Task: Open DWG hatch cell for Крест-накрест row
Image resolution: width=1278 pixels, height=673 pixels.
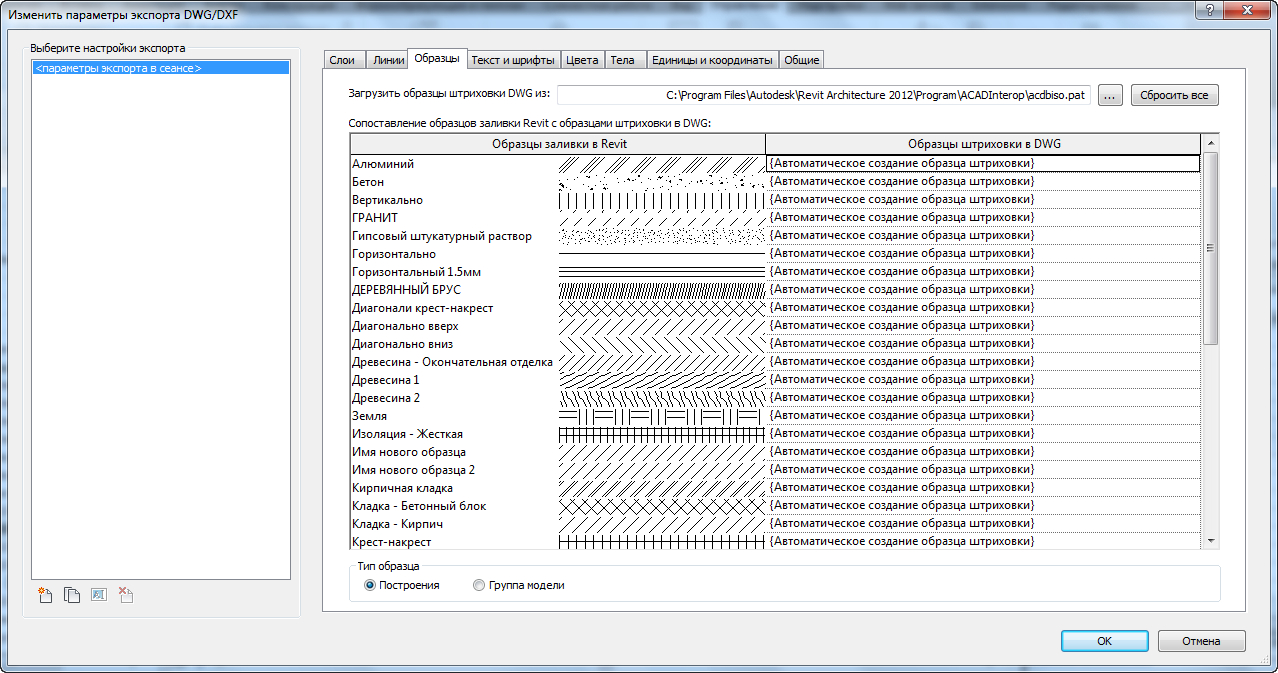Action: [x=983, y=541]
